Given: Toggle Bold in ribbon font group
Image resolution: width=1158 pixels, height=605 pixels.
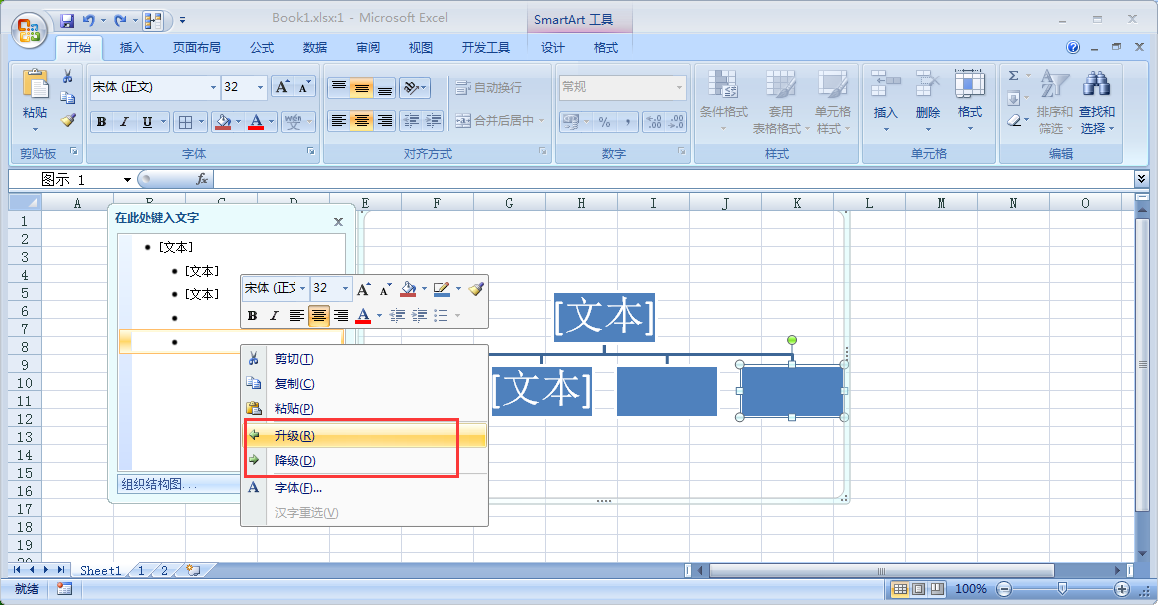Looking at the screenshot, I should pos(102,122).
